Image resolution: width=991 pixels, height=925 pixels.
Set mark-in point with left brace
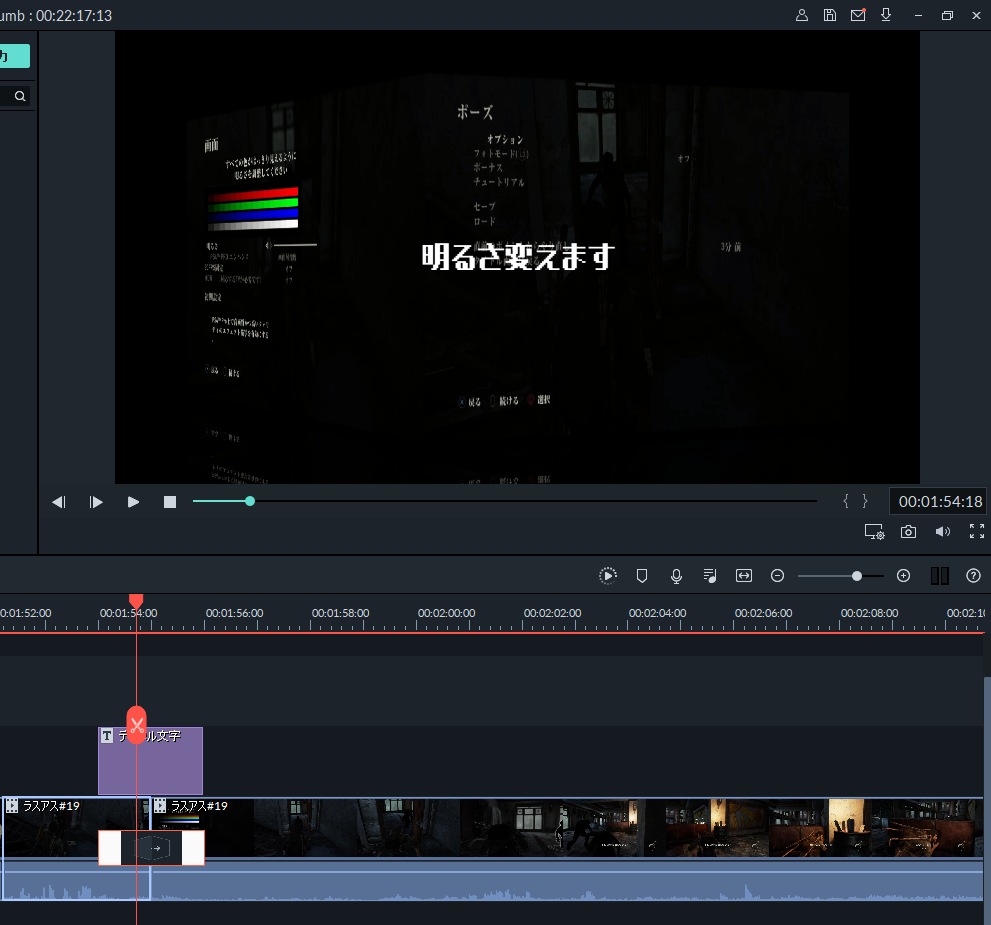[846, 501]
